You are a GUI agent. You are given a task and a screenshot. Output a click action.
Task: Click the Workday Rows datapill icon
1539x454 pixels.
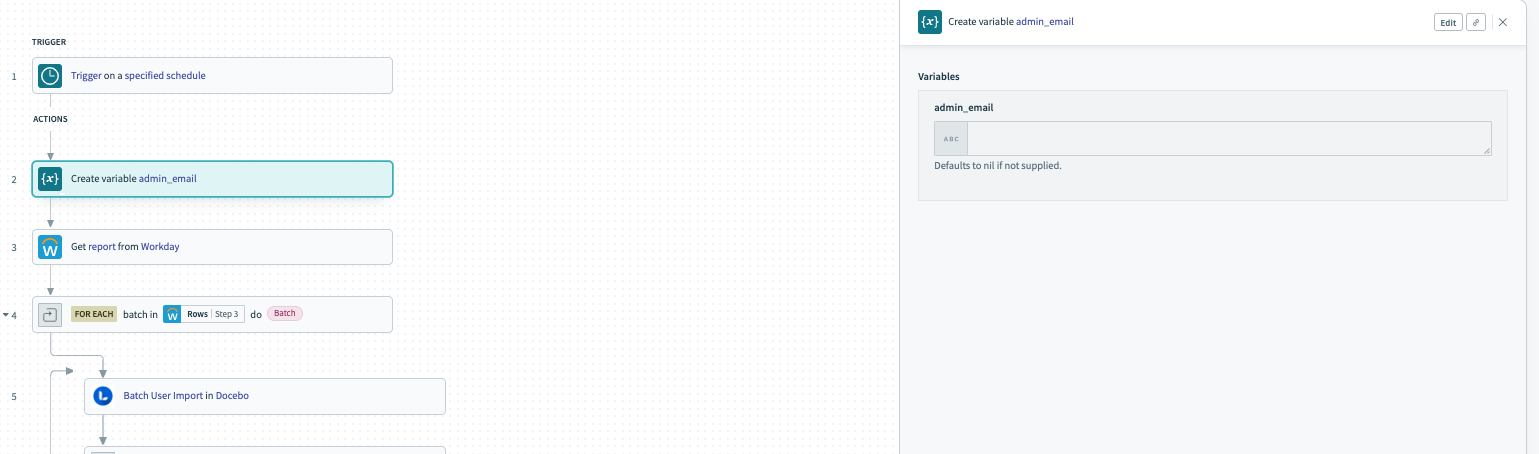[172, 314]
